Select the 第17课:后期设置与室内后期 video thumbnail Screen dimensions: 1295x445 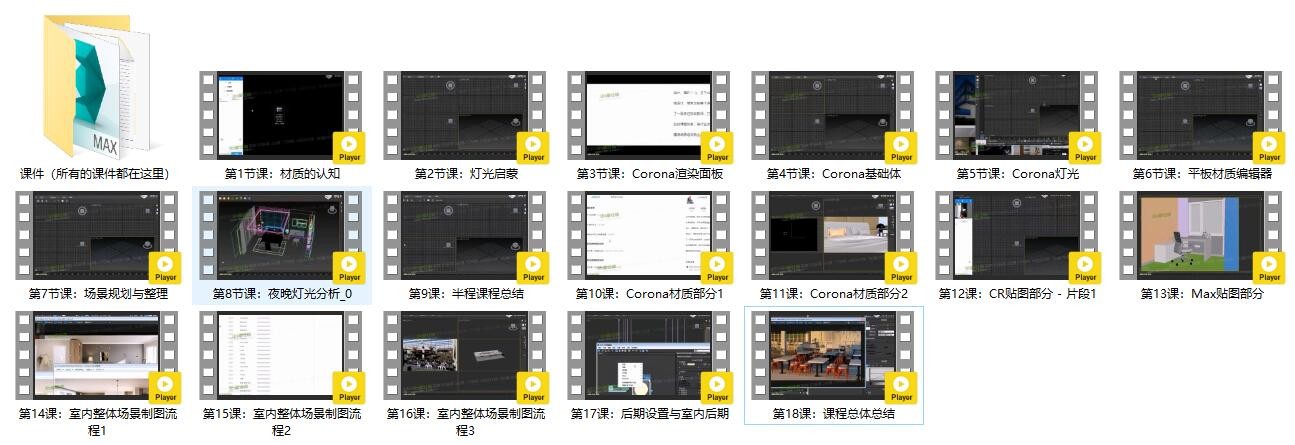coord(649,356)
